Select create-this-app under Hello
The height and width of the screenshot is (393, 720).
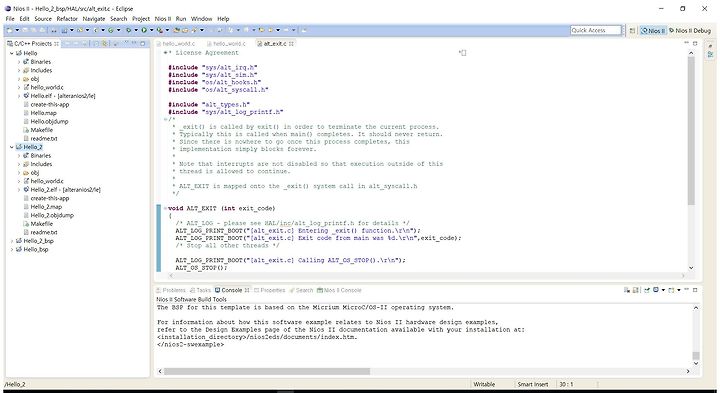50,104
